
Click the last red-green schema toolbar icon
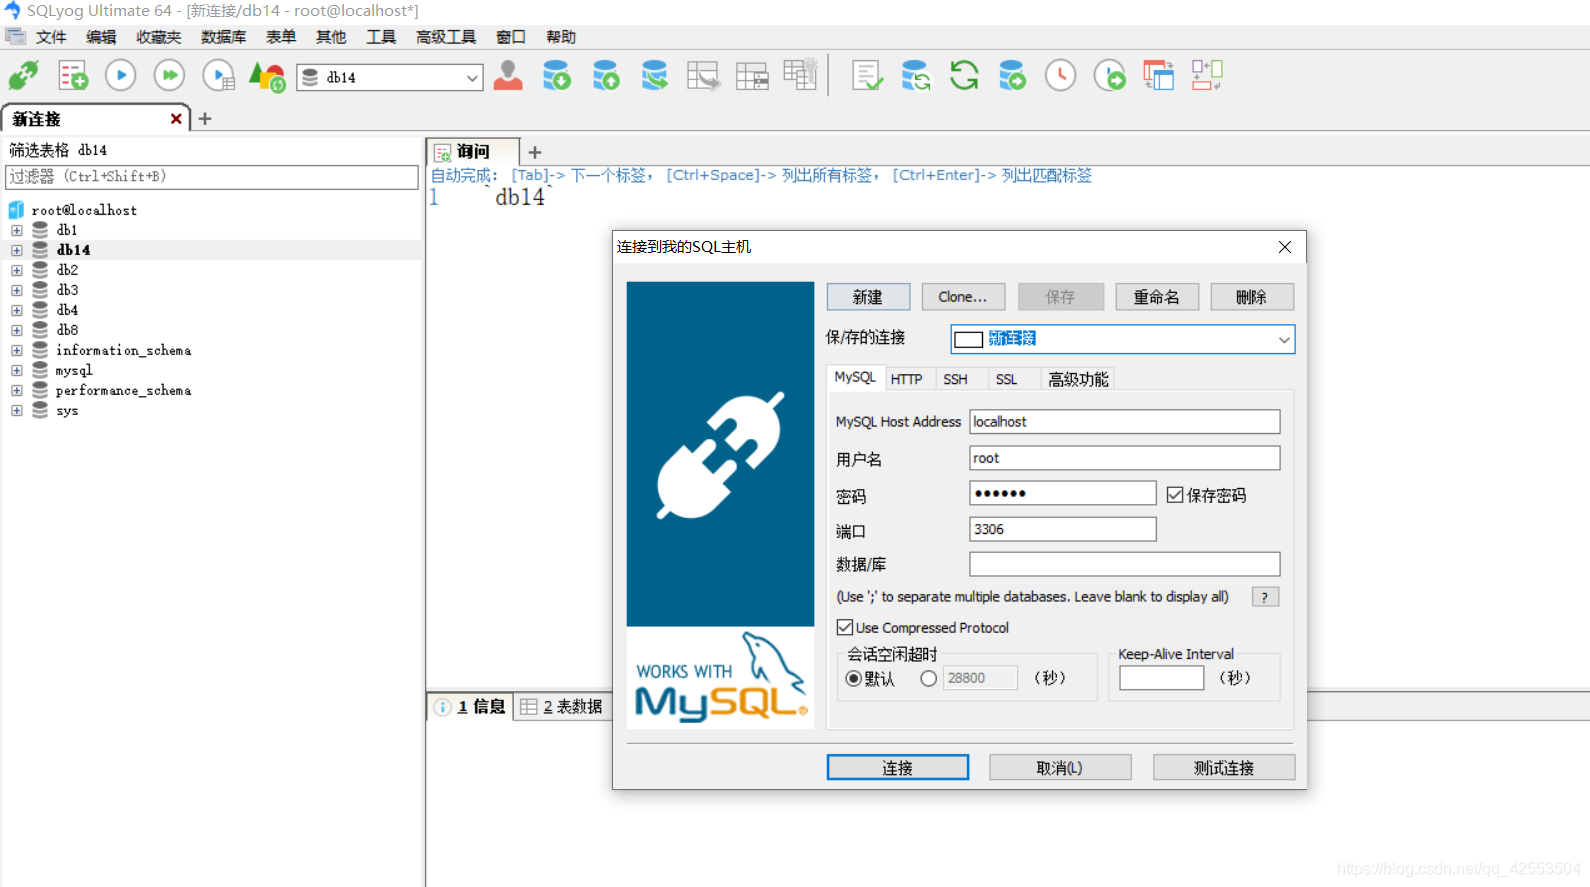click(1207, 76)
